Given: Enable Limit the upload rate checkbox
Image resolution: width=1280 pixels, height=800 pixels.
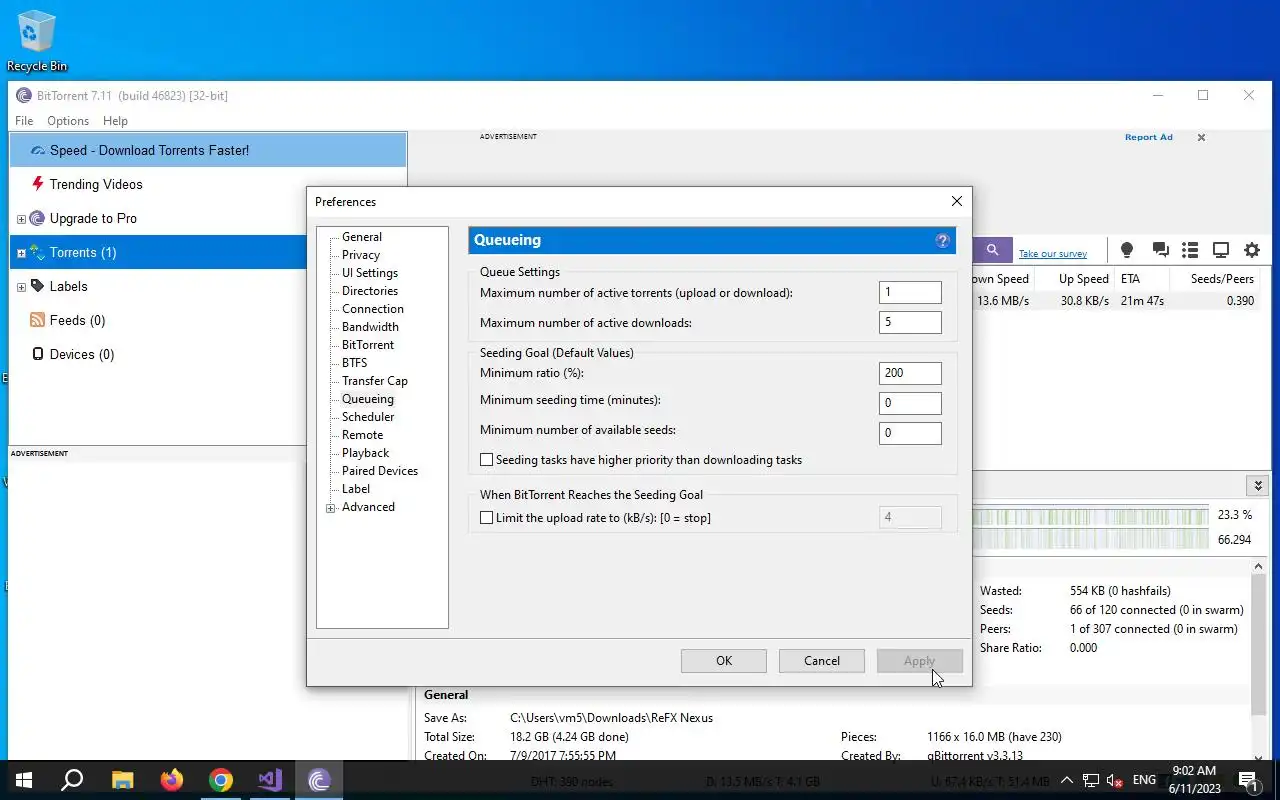Looking at the screenshot, I should (487, 518).
